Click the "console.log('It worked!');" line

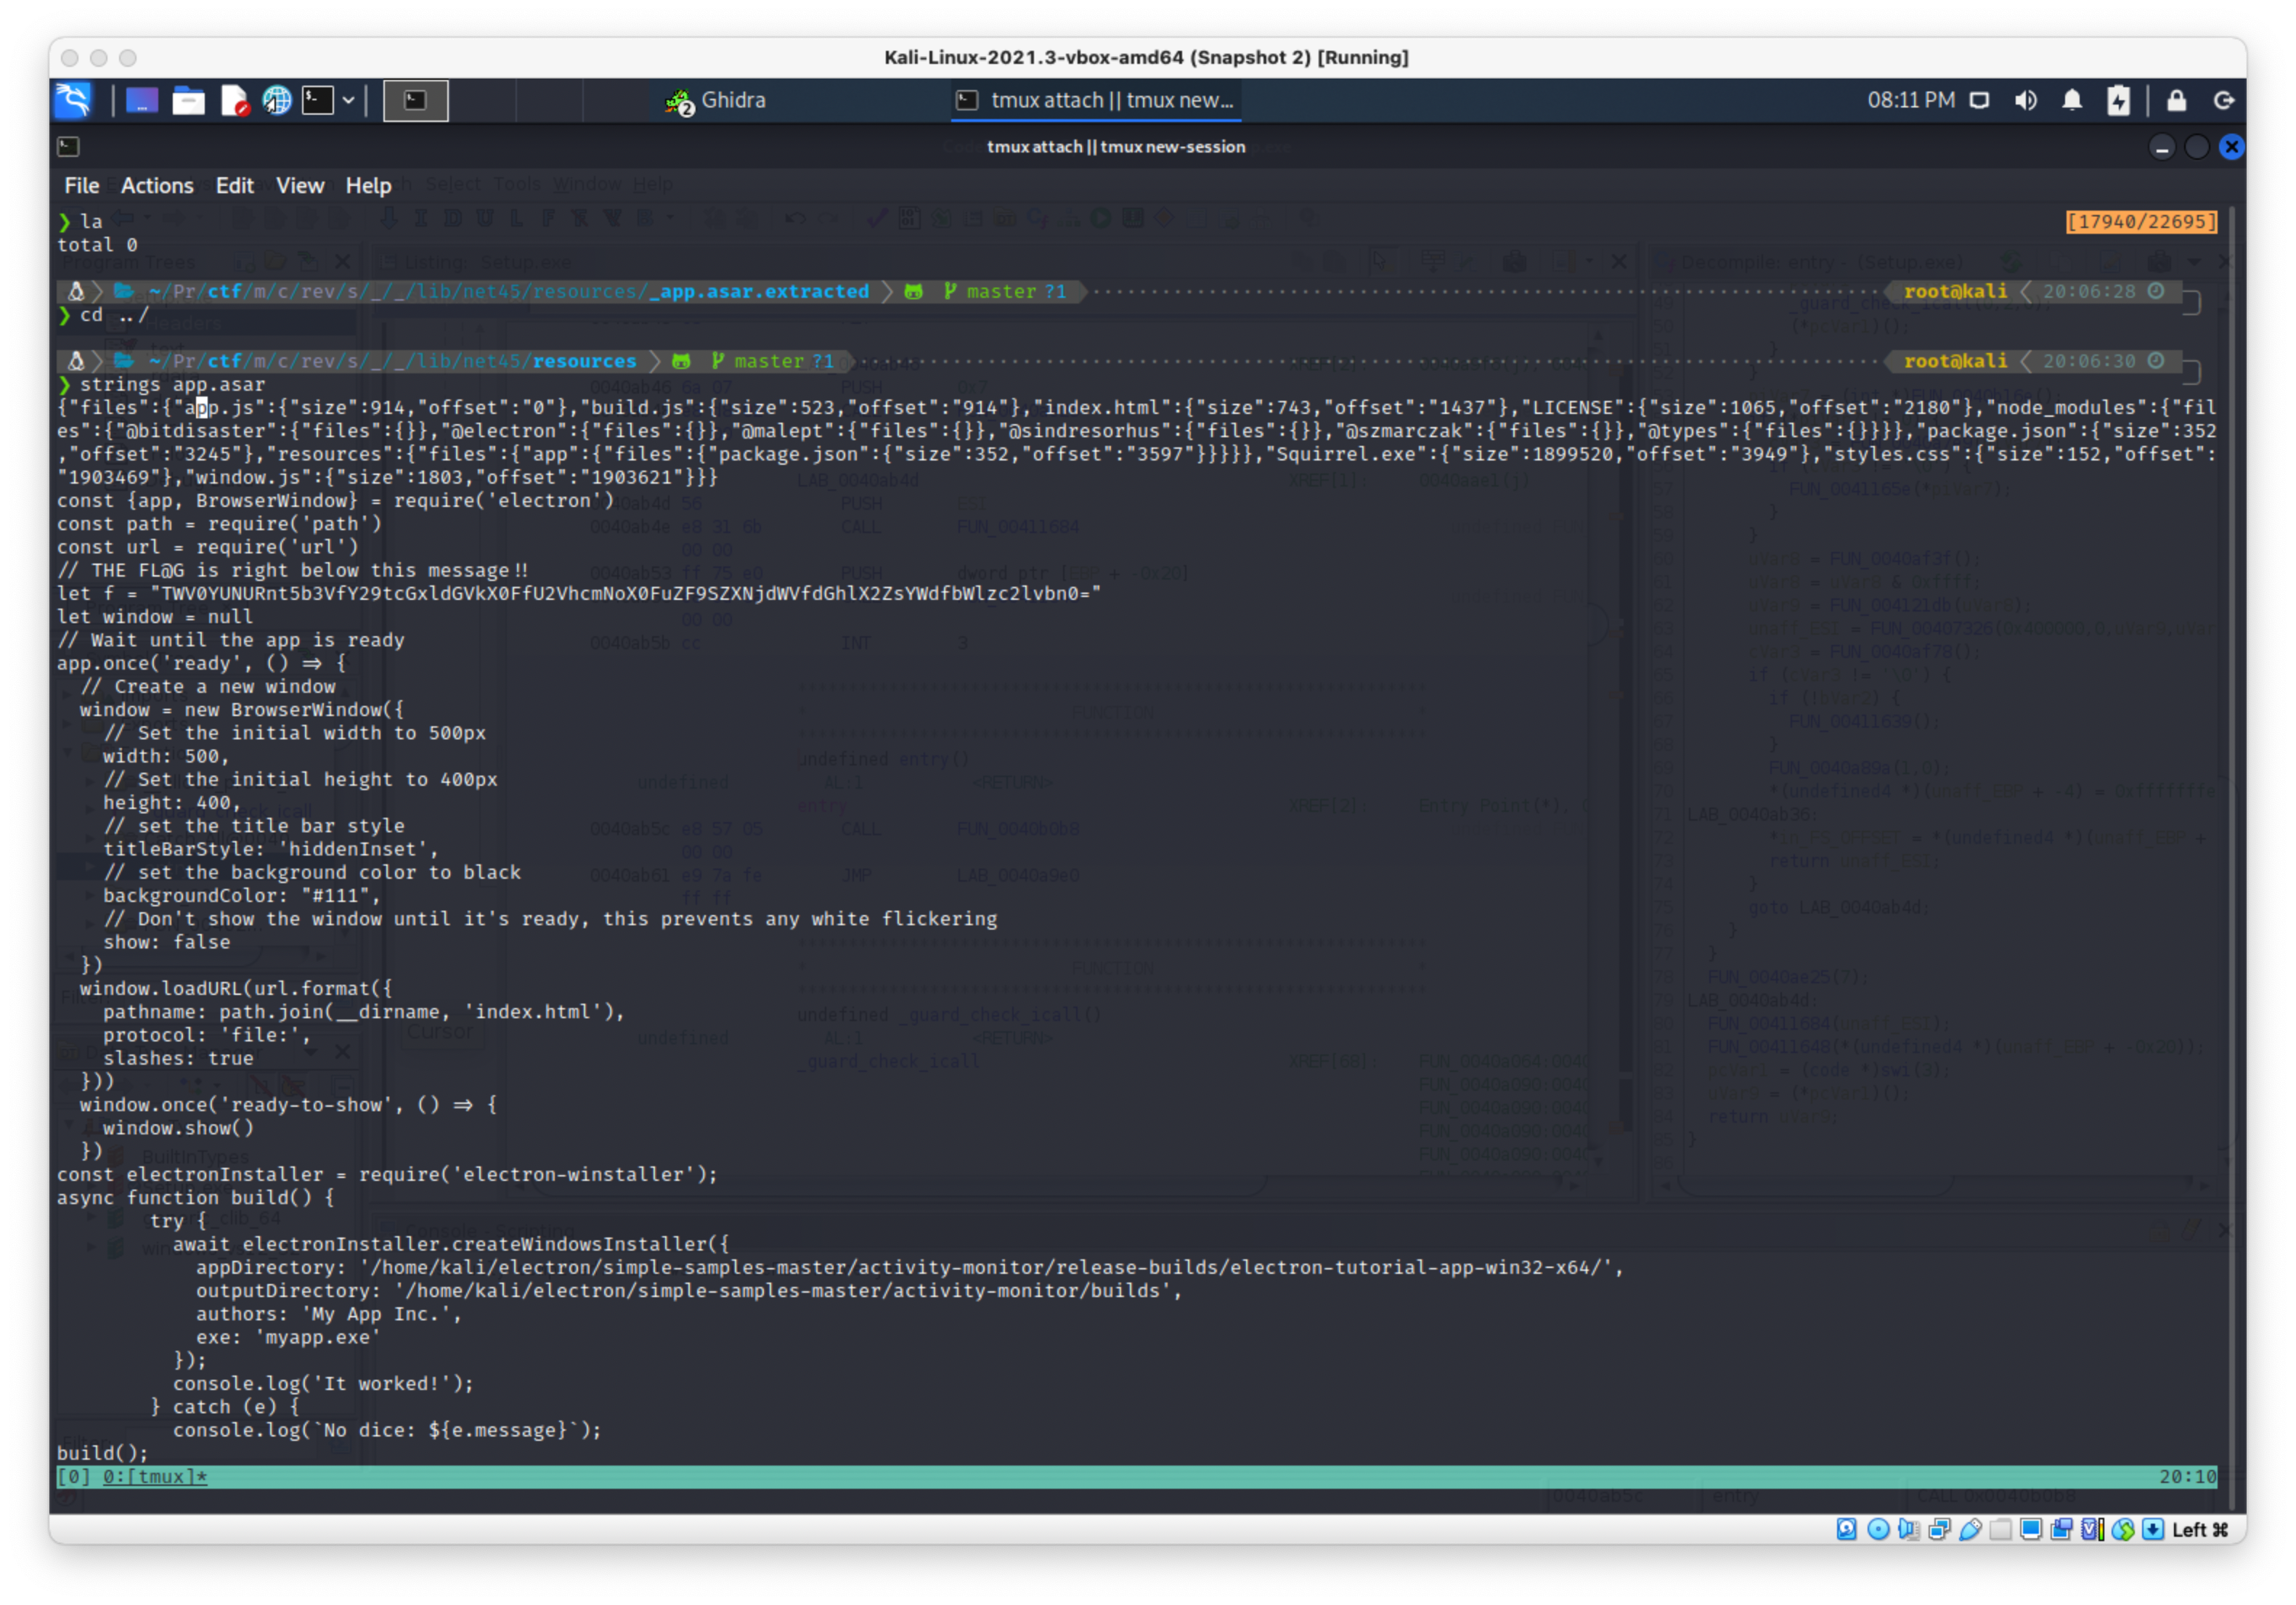point(323,1383)
